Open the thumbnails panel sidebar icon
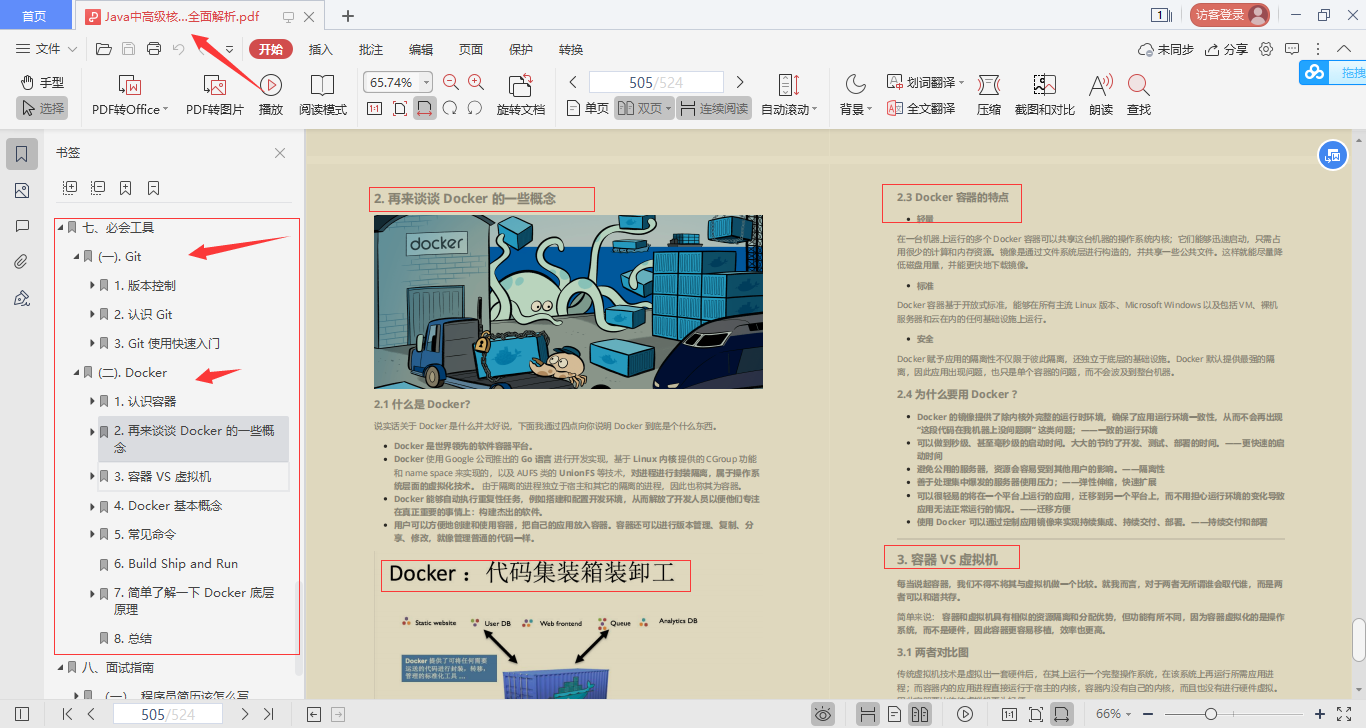The height and width of the screenshot is (728, 1366). 22,190
